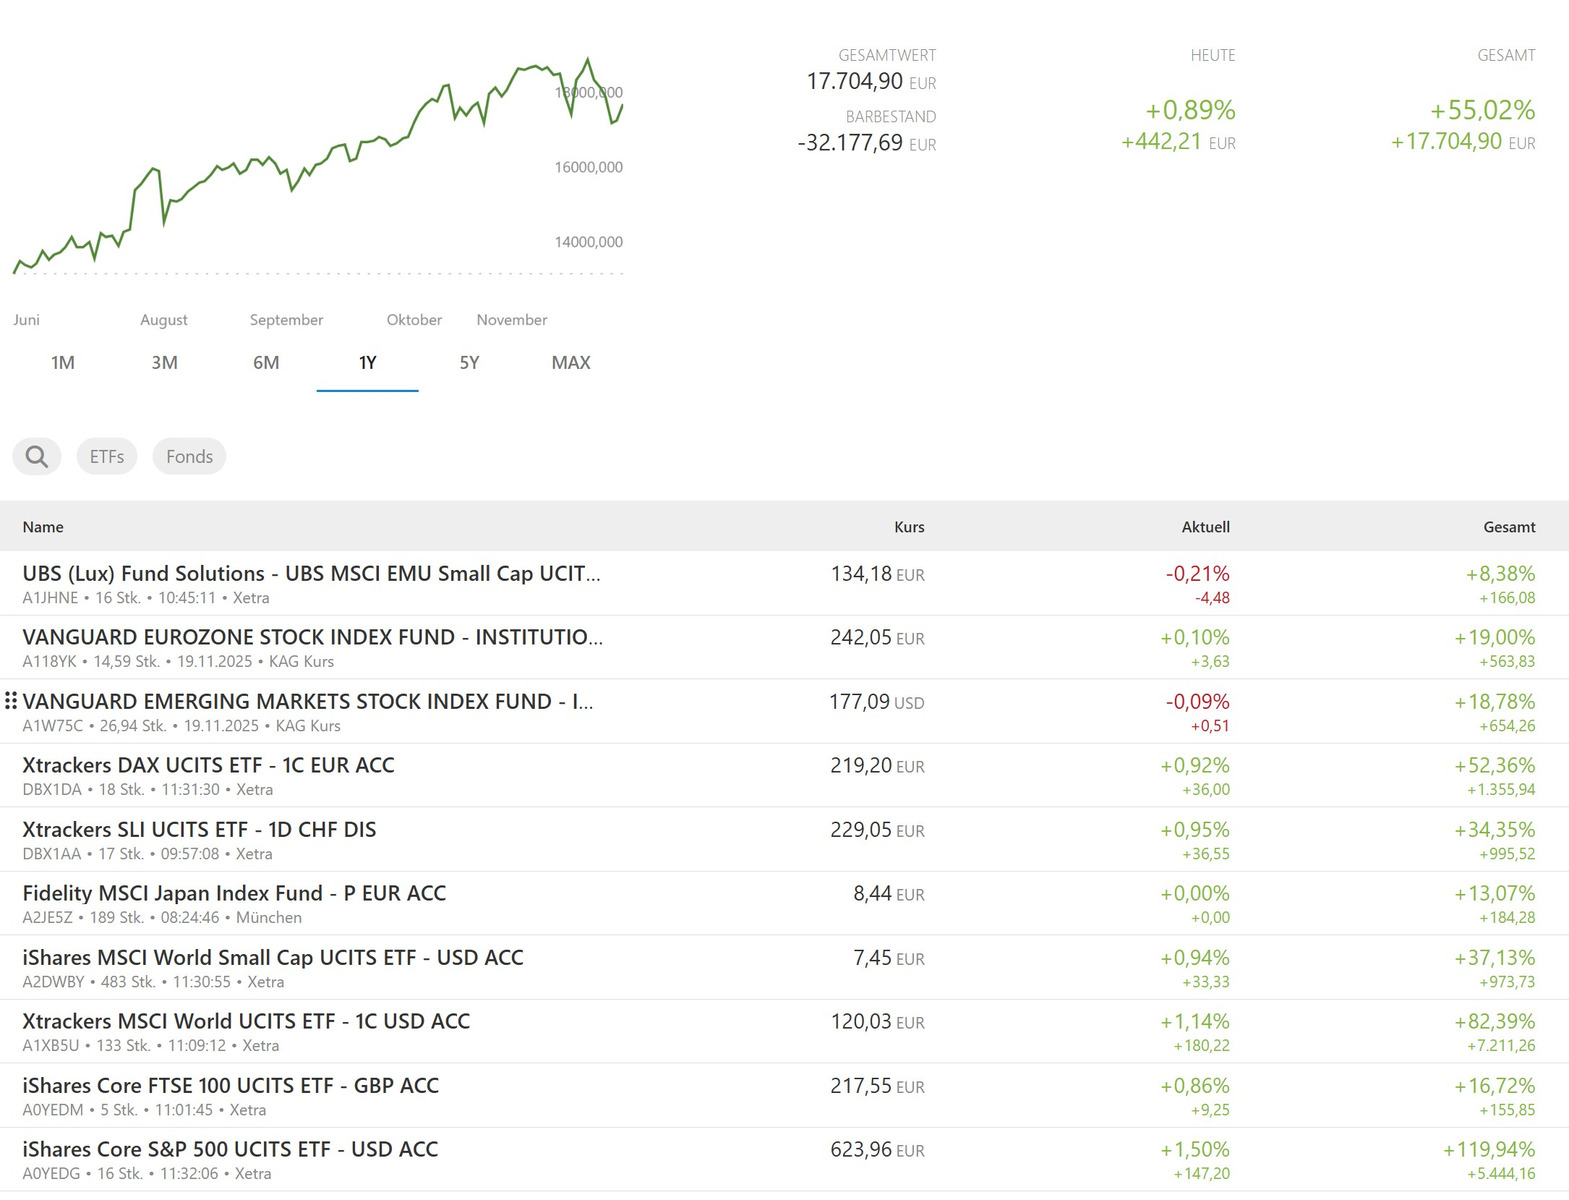Filter holdings by ETFs chip

coord(107,457)
